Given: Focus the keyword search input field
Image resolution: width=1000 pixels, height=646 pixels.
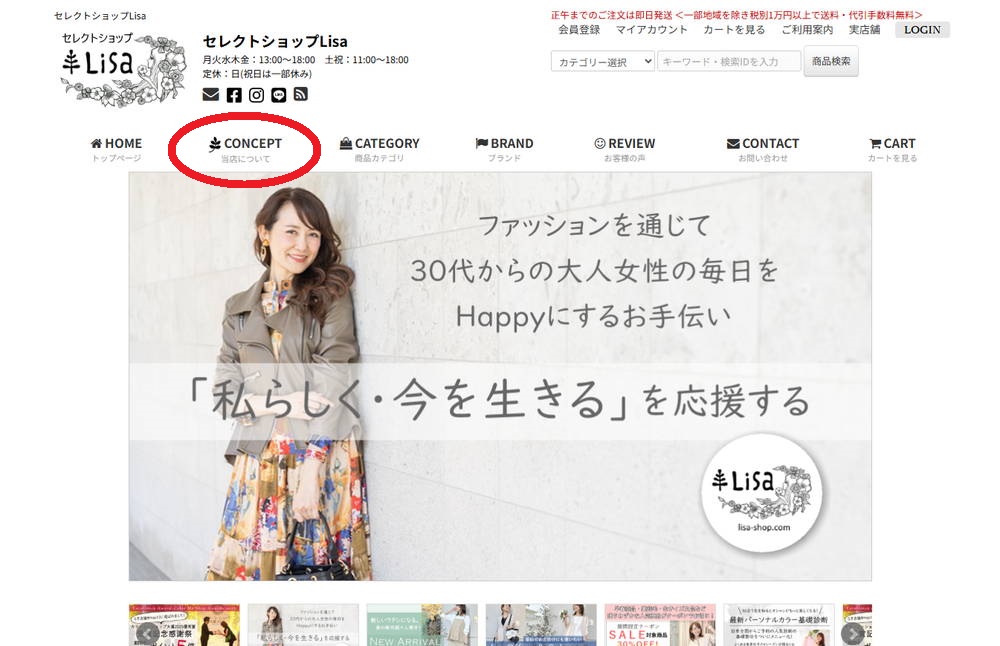Looking at the screenshot, I should click(x=729, y=62).
